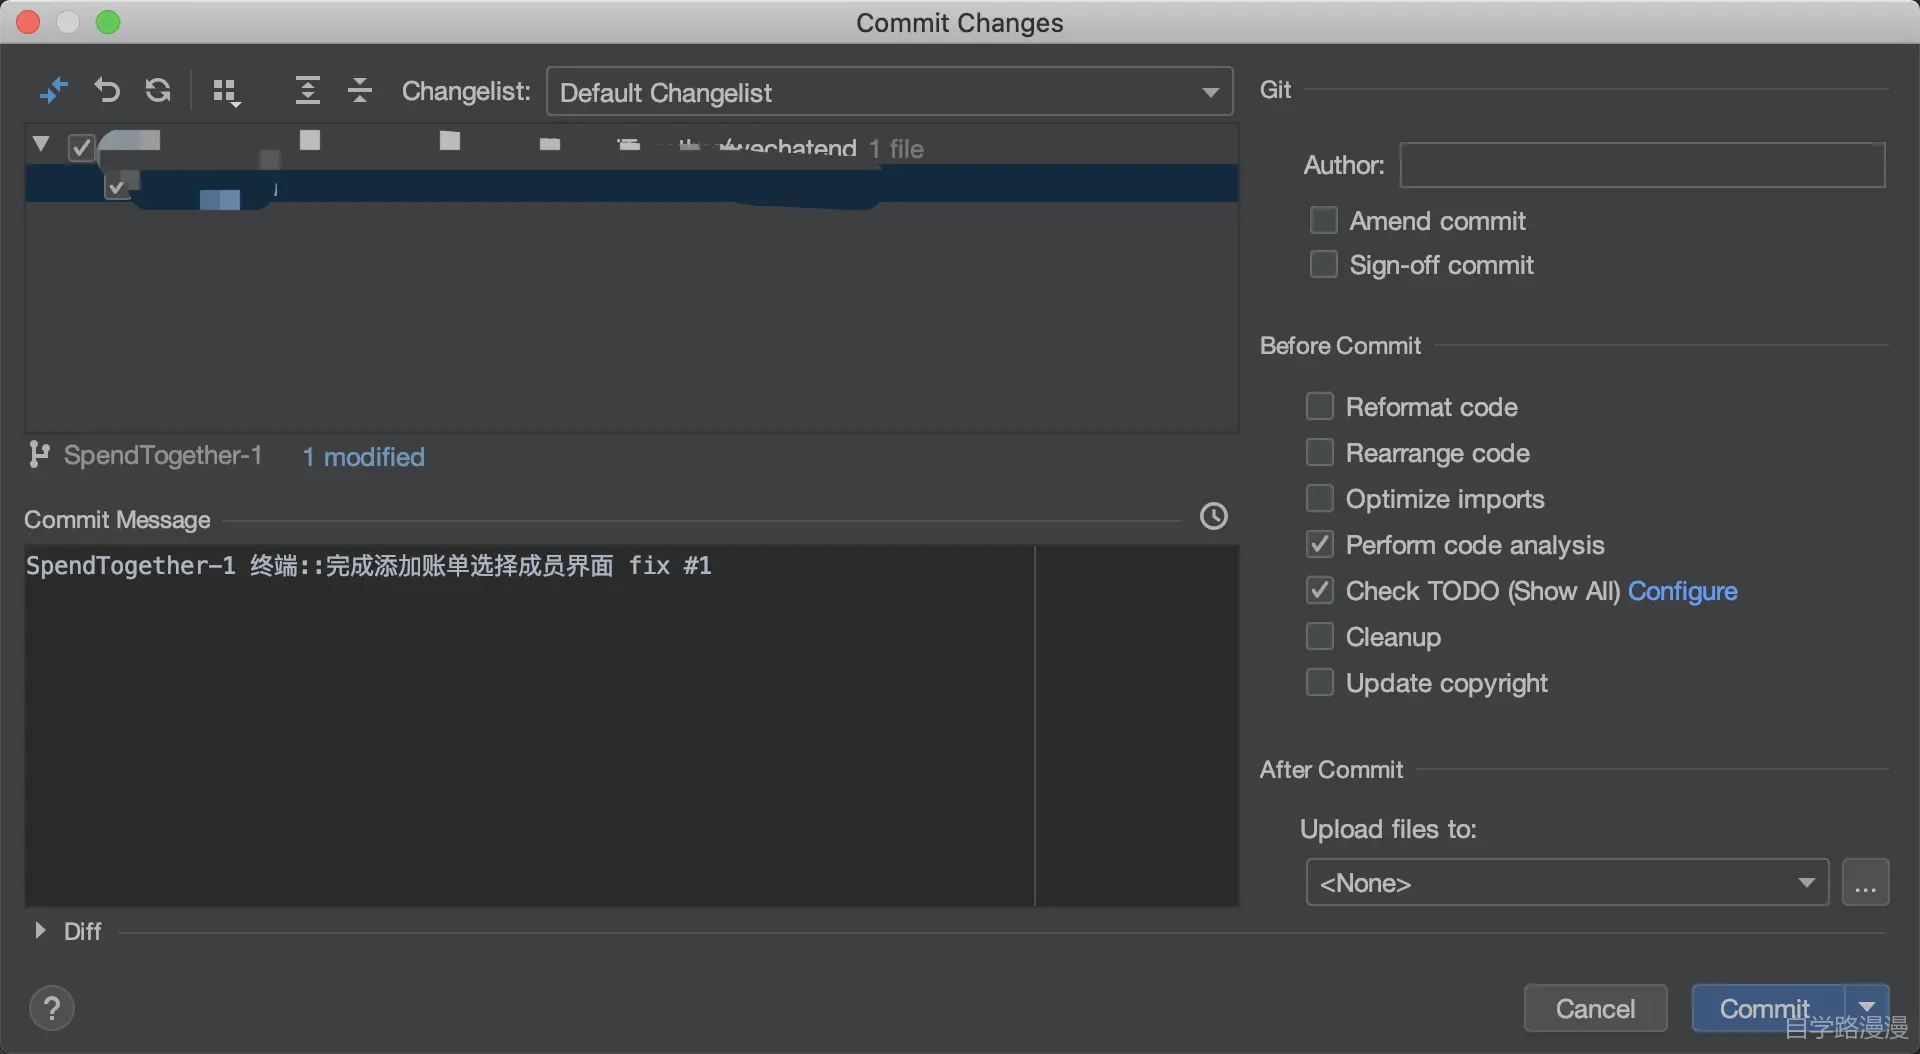Select the highlighted modified file row
The height and width of the screenshot is (1054, 1920).
[x=632, y=185]
